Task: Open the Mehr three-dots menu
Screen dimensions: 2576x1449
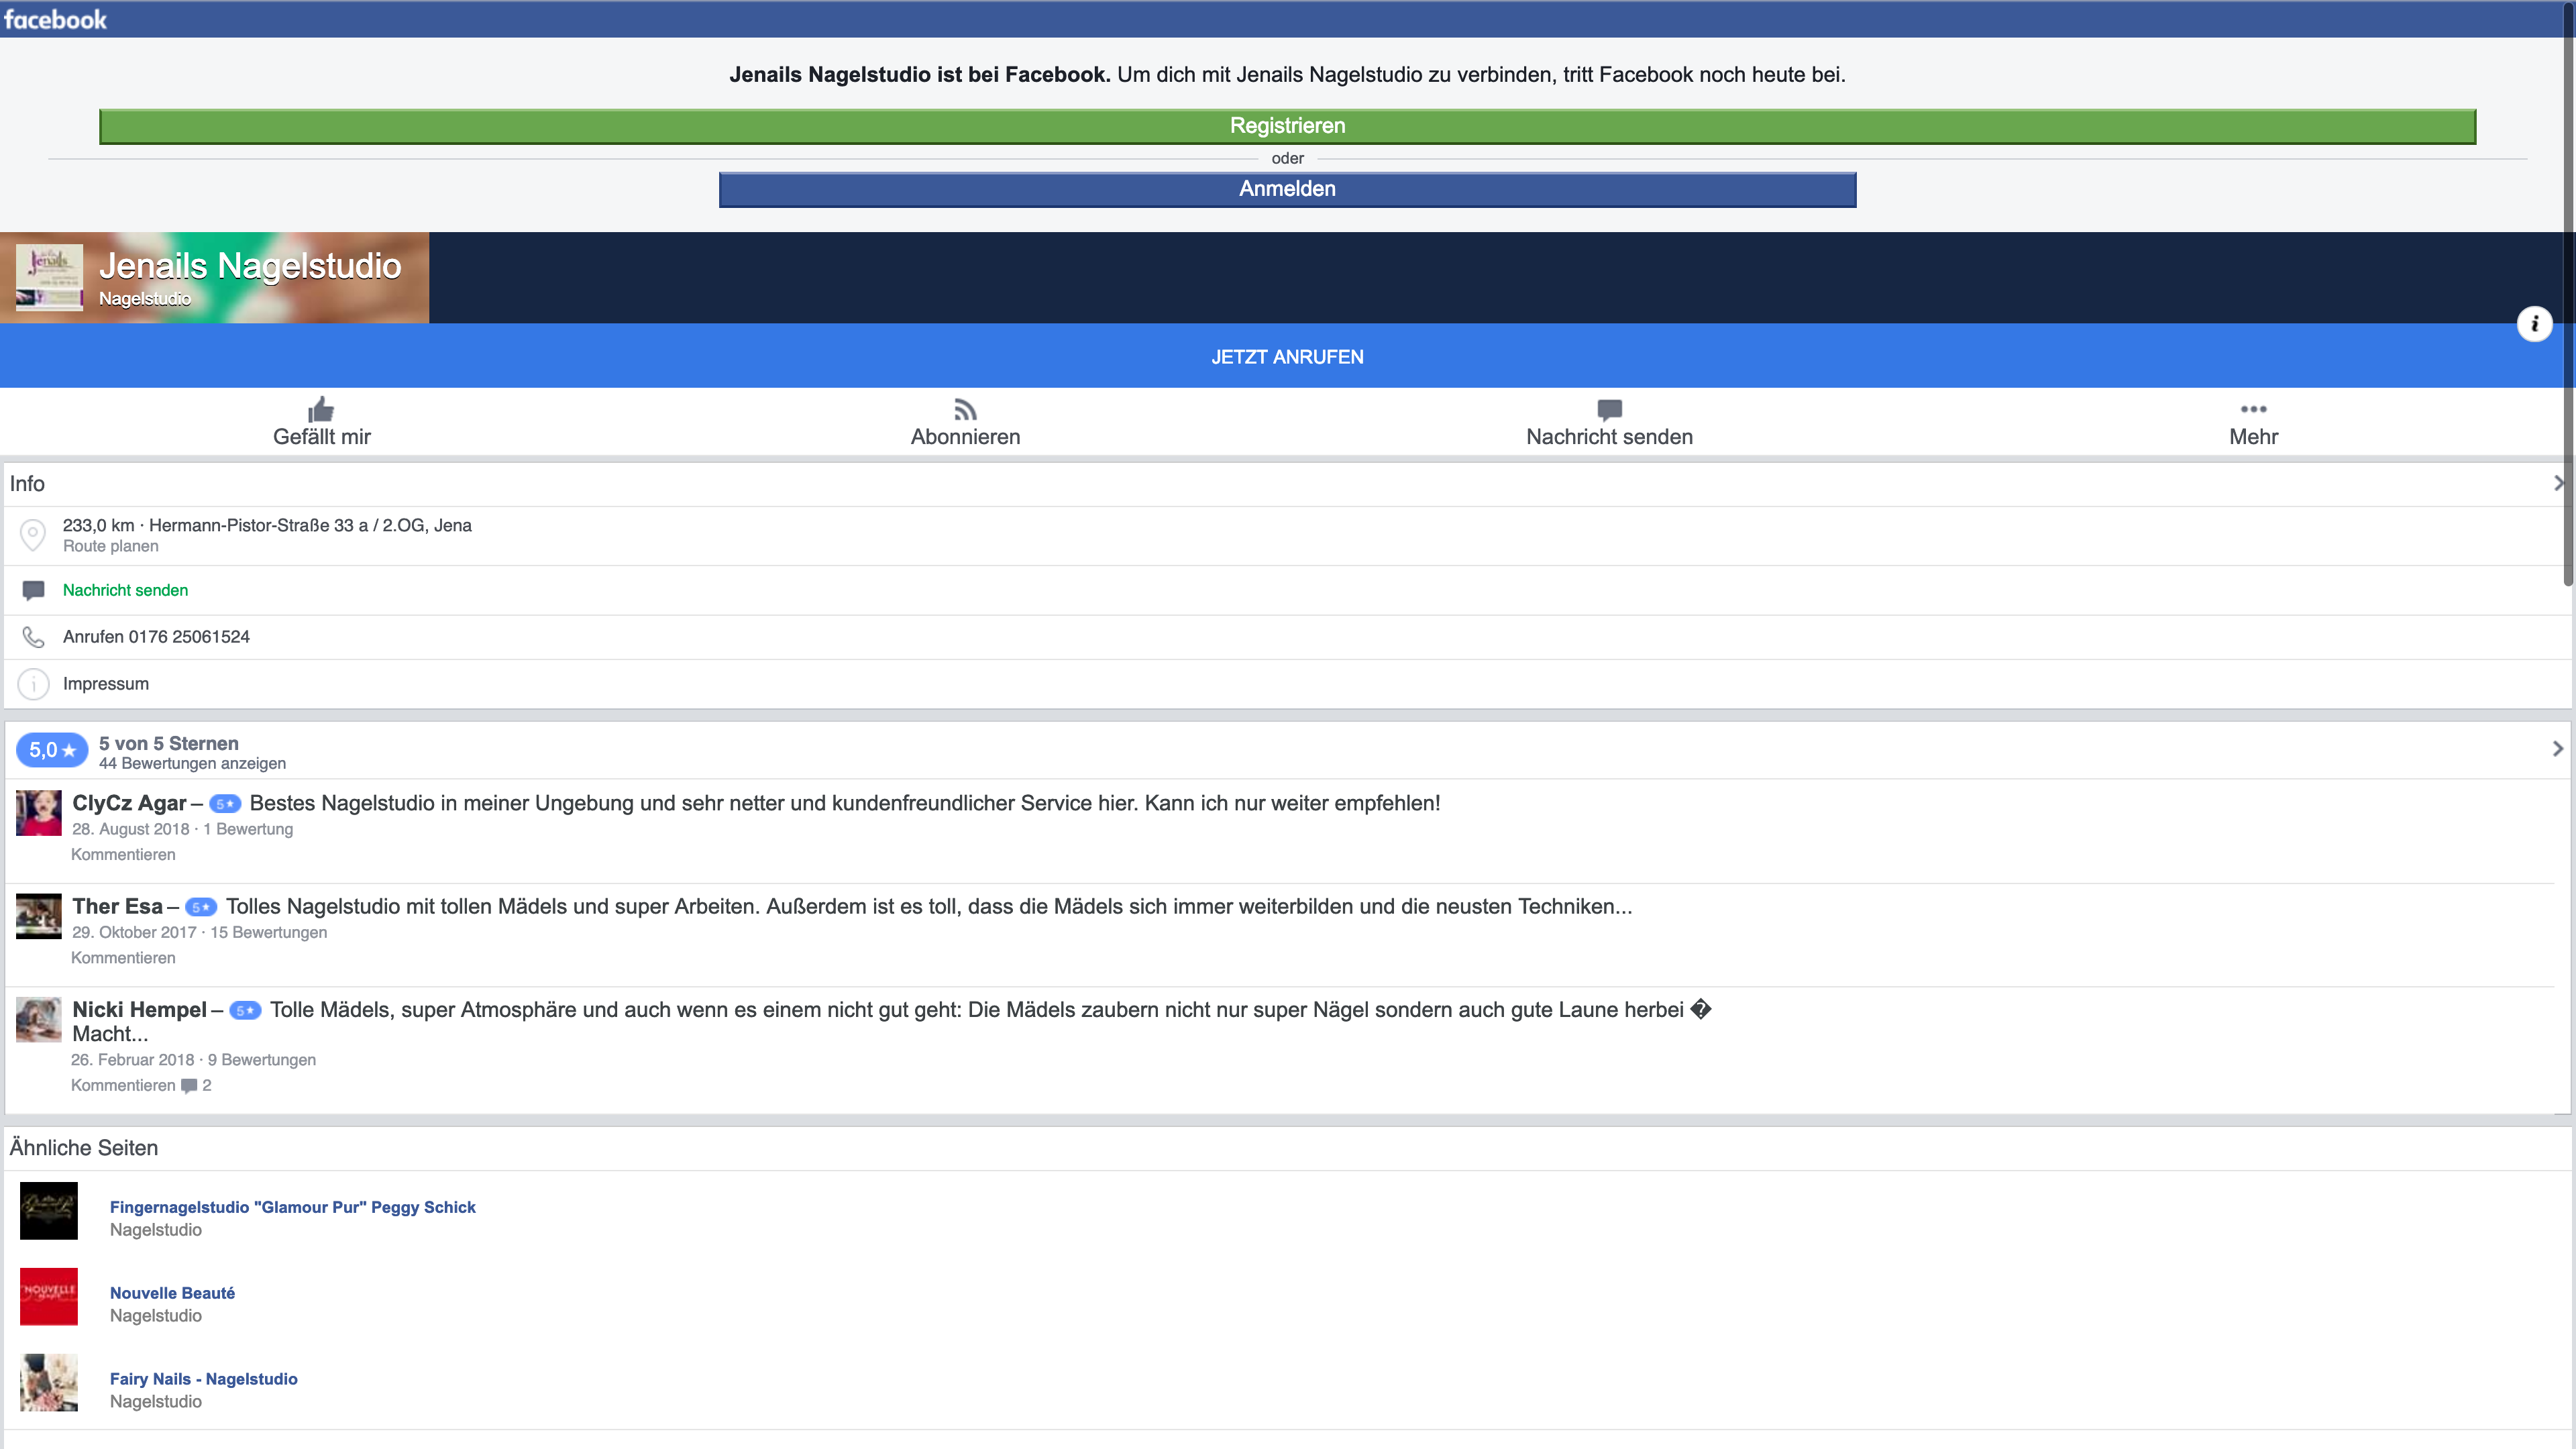Action: click(x=2253, y=409)
